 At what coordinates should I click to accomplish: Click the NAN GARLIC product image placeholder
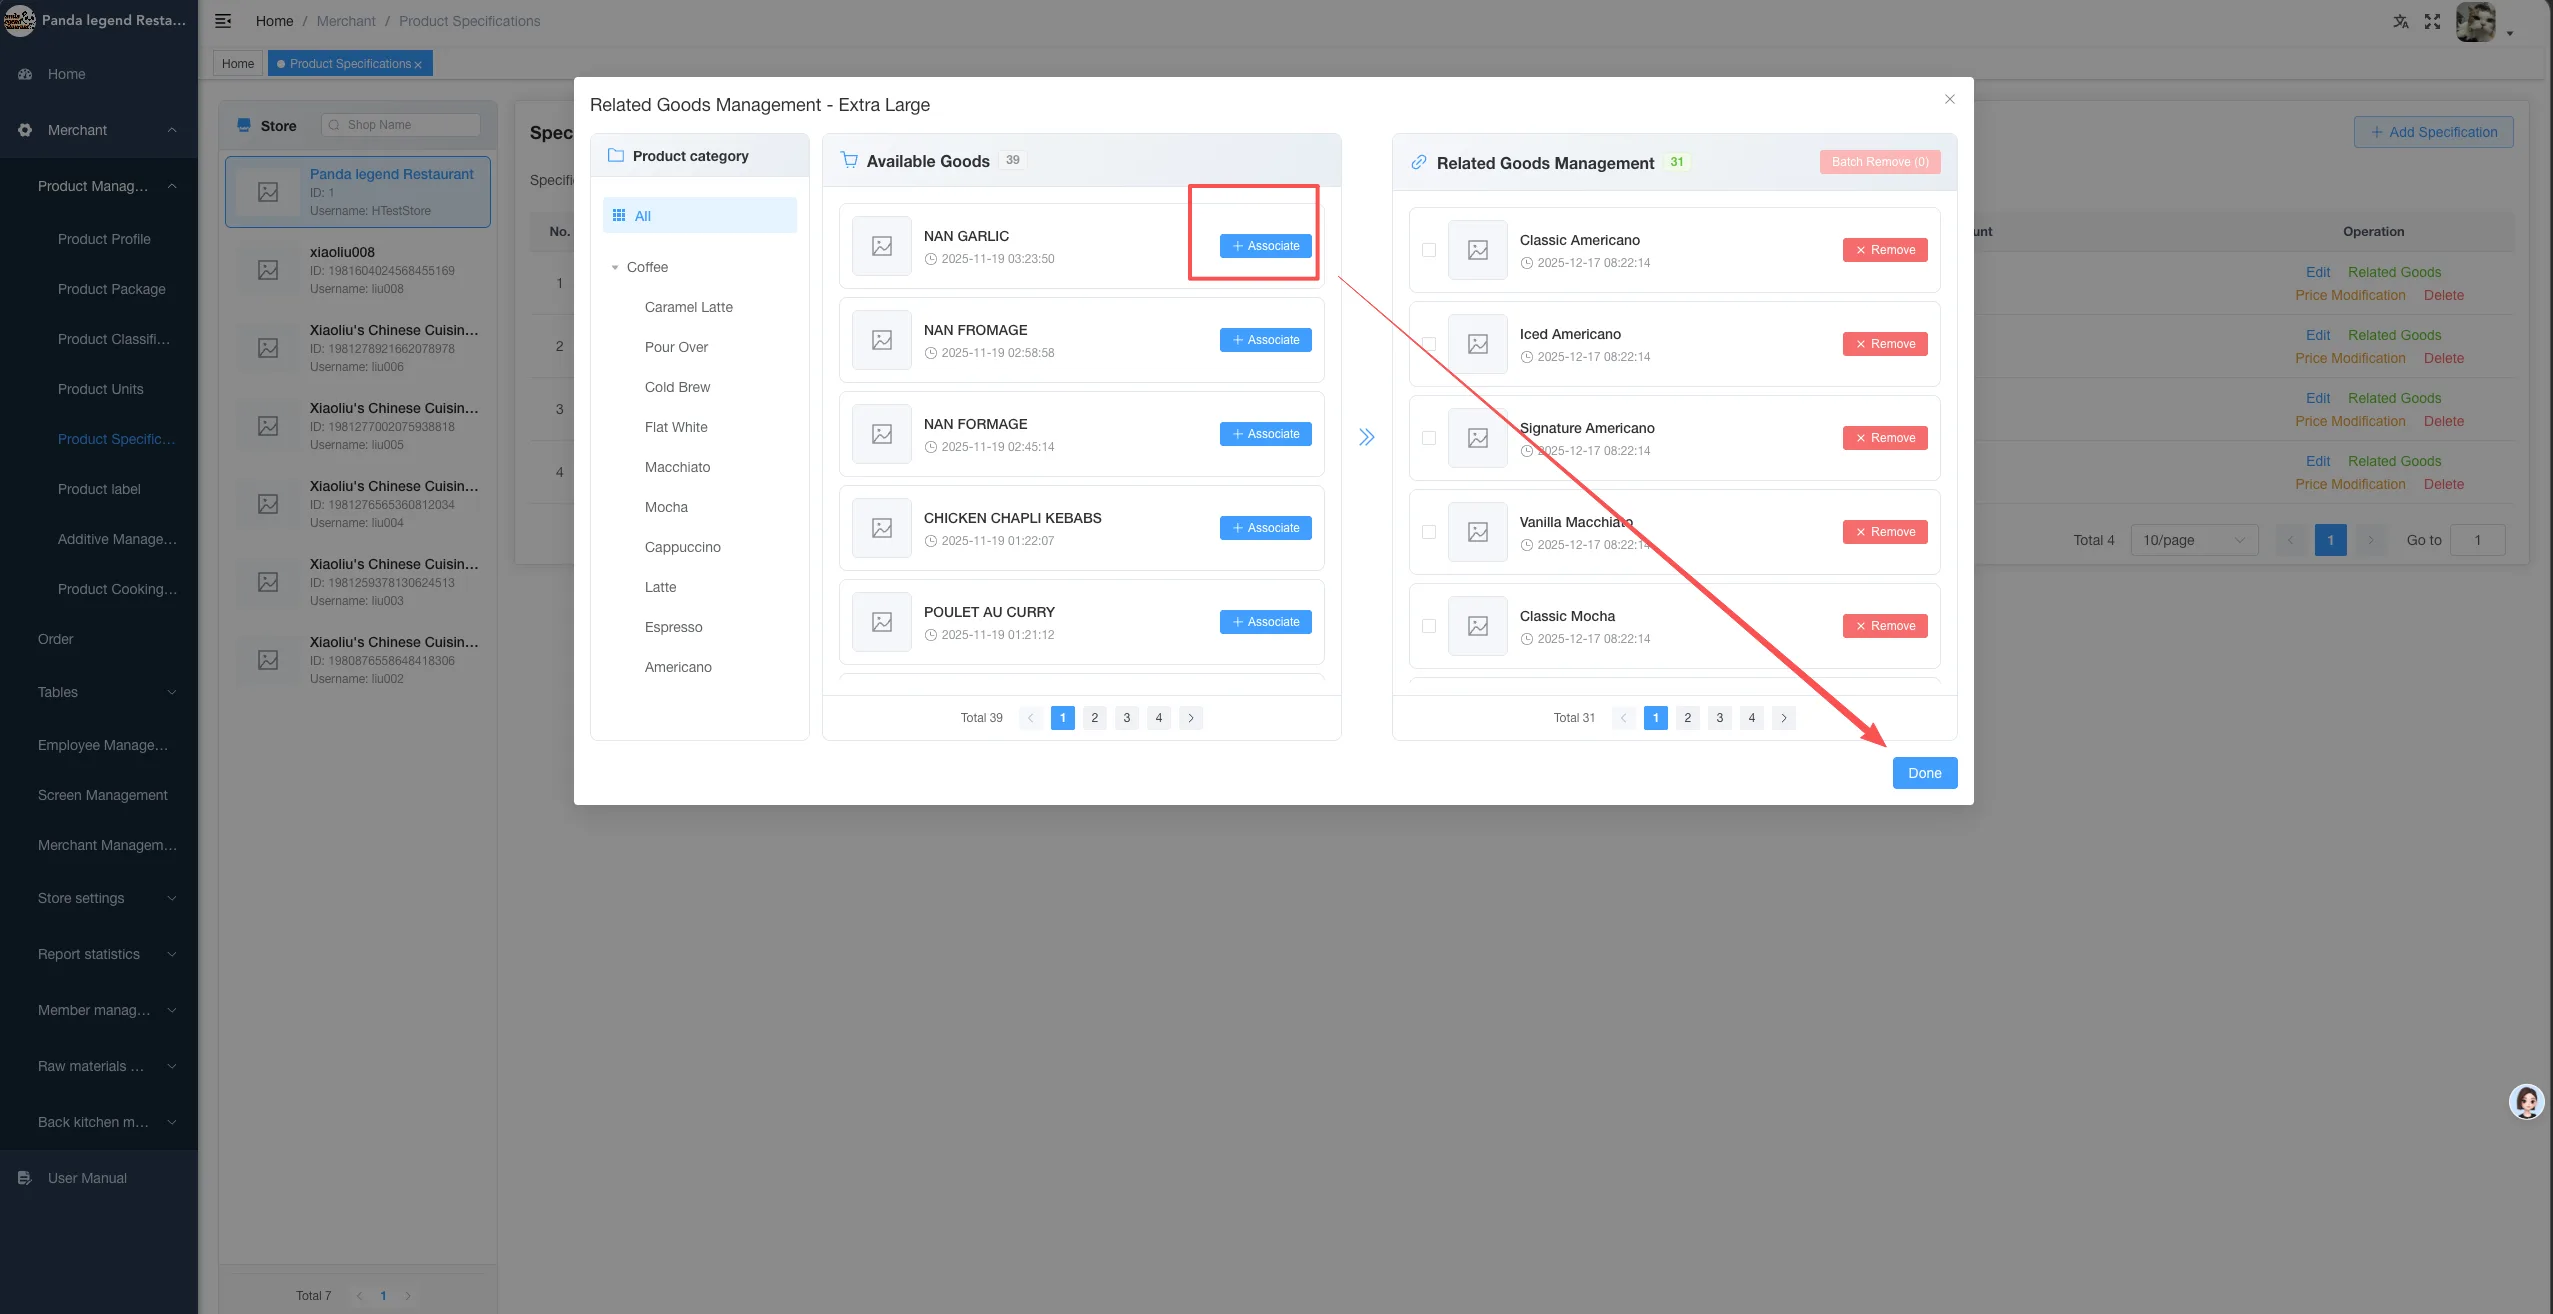point(881,246)
